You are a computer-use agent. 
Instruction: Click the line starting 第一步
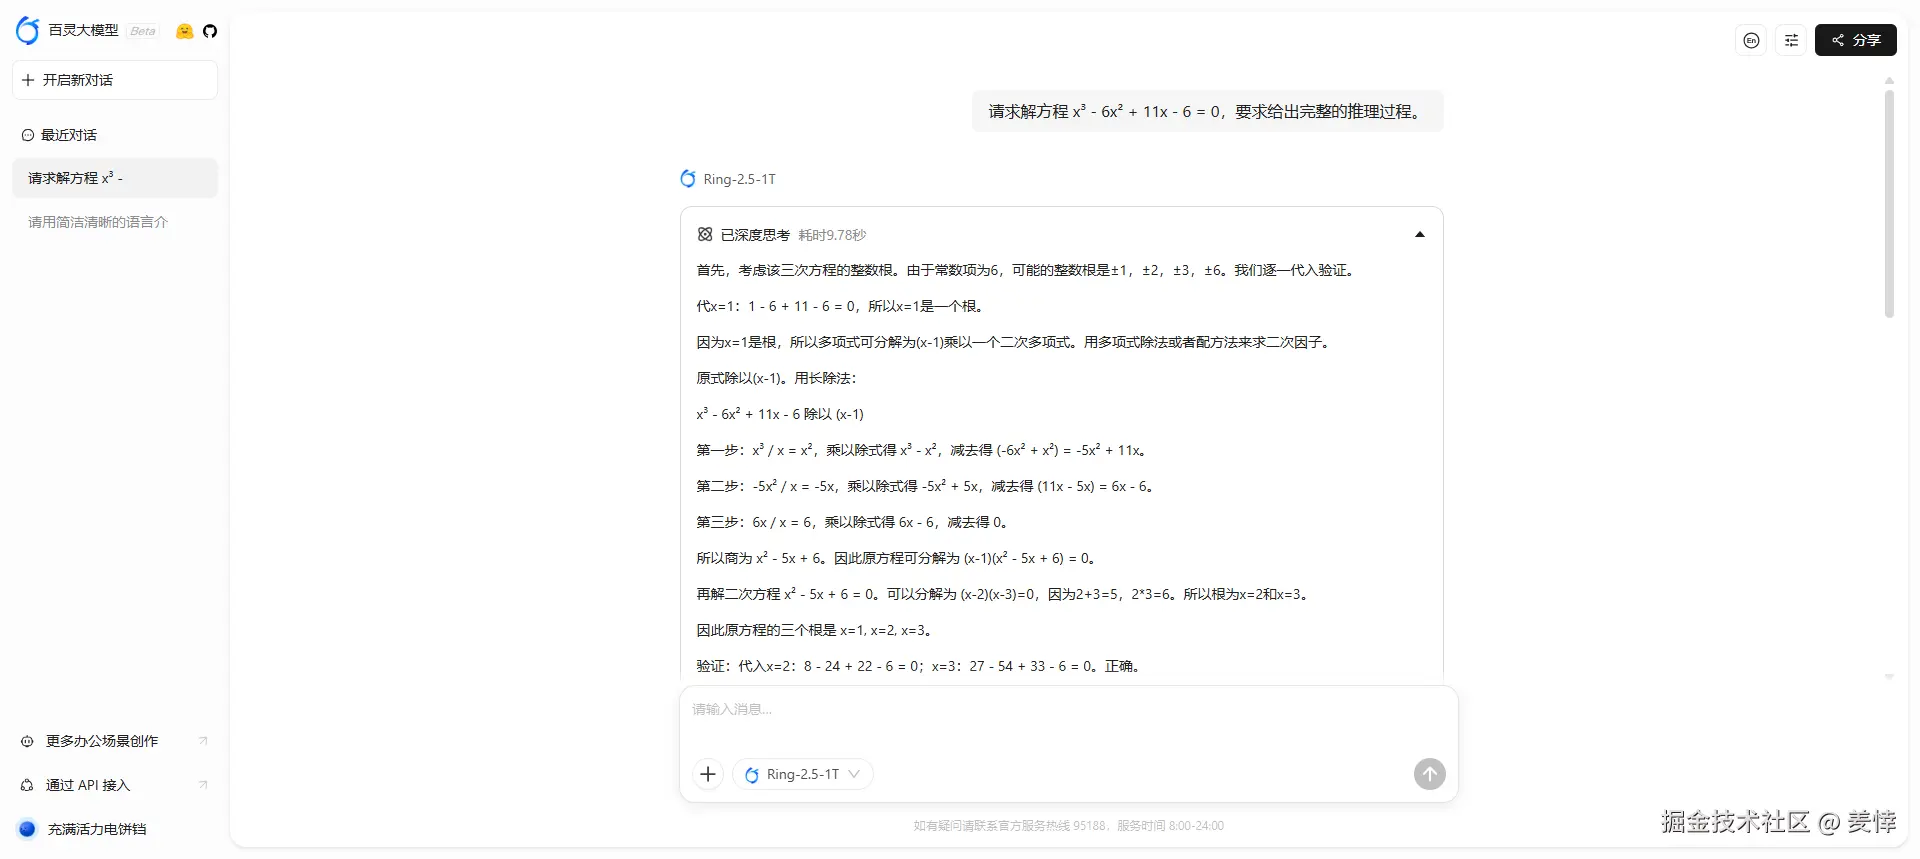click(x=922, y=450)
